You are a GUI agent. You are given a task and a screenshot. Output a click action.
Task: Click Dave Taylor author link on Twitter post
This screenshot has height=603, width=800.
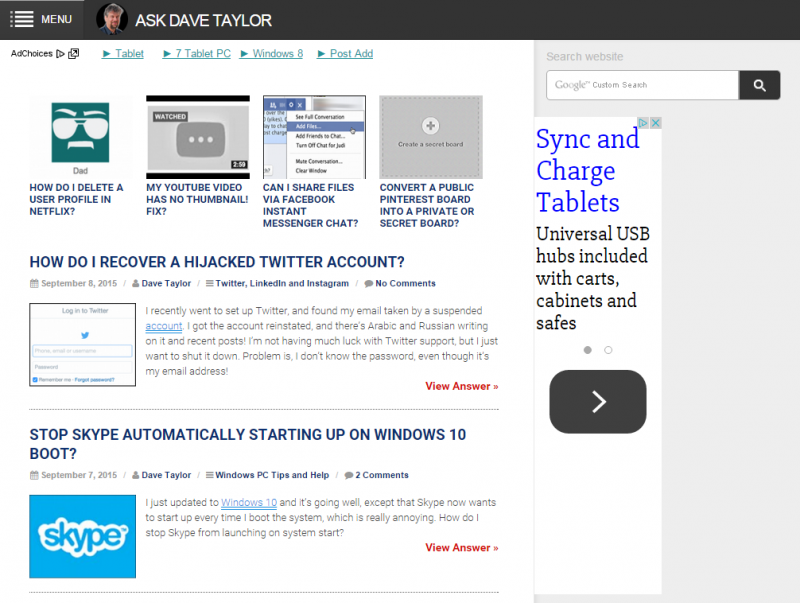(166, 284)
